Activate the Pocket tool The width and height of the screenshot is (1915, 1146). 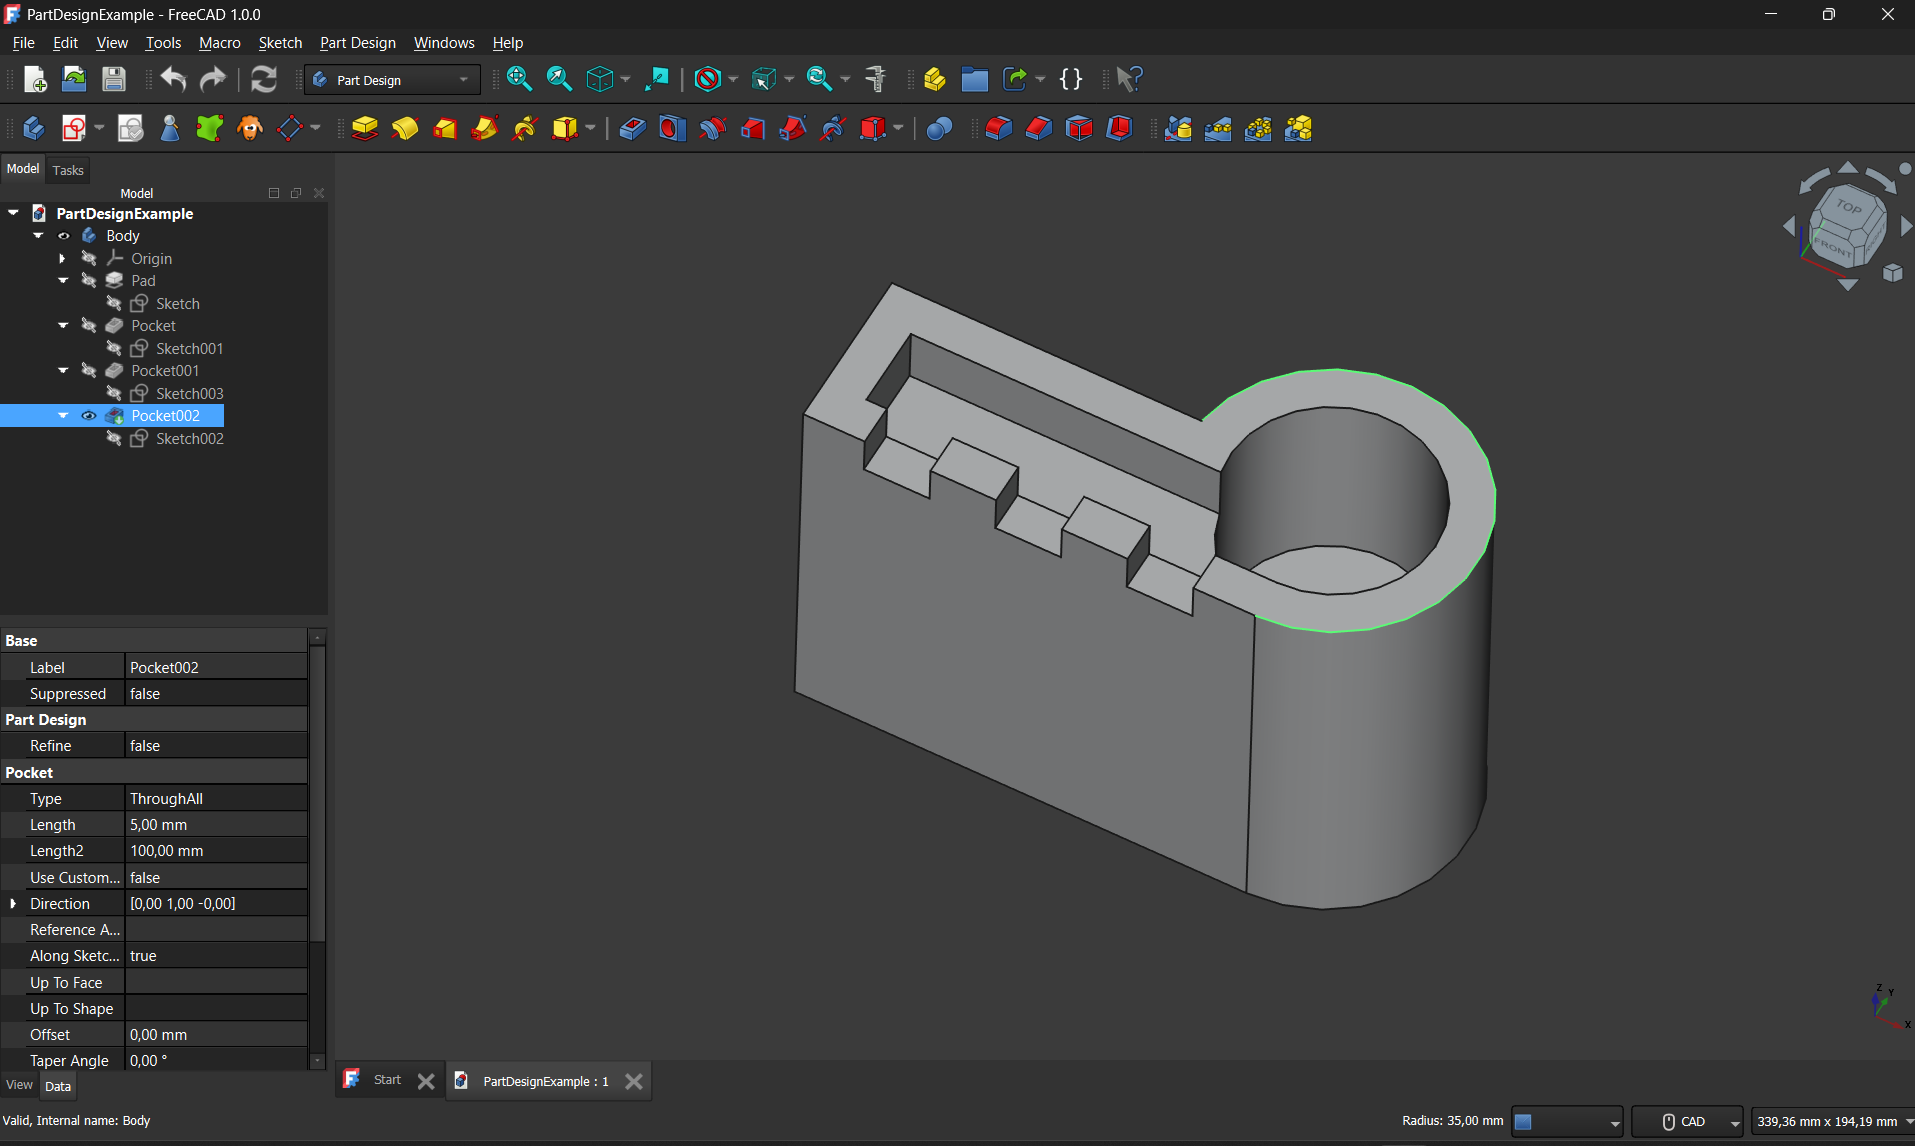pos(632,128)
